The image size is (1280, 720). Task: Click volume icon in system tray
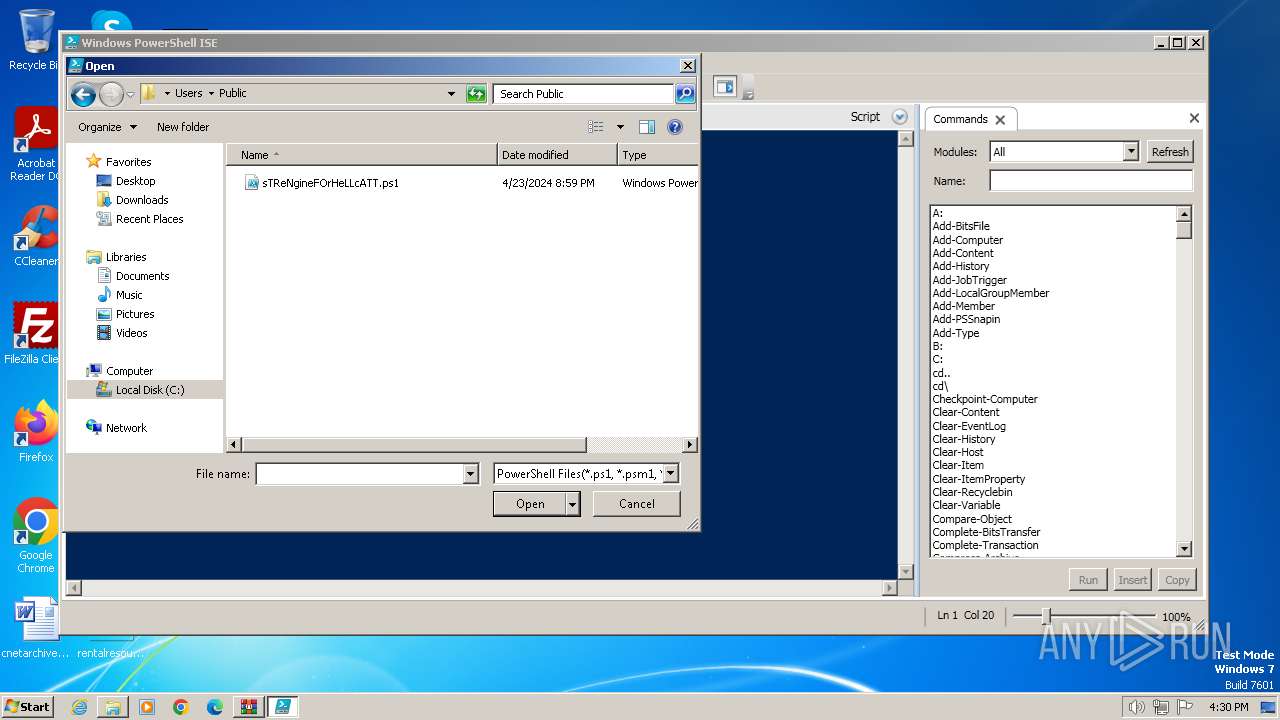pyautogui.click(x=1136, y=707)
